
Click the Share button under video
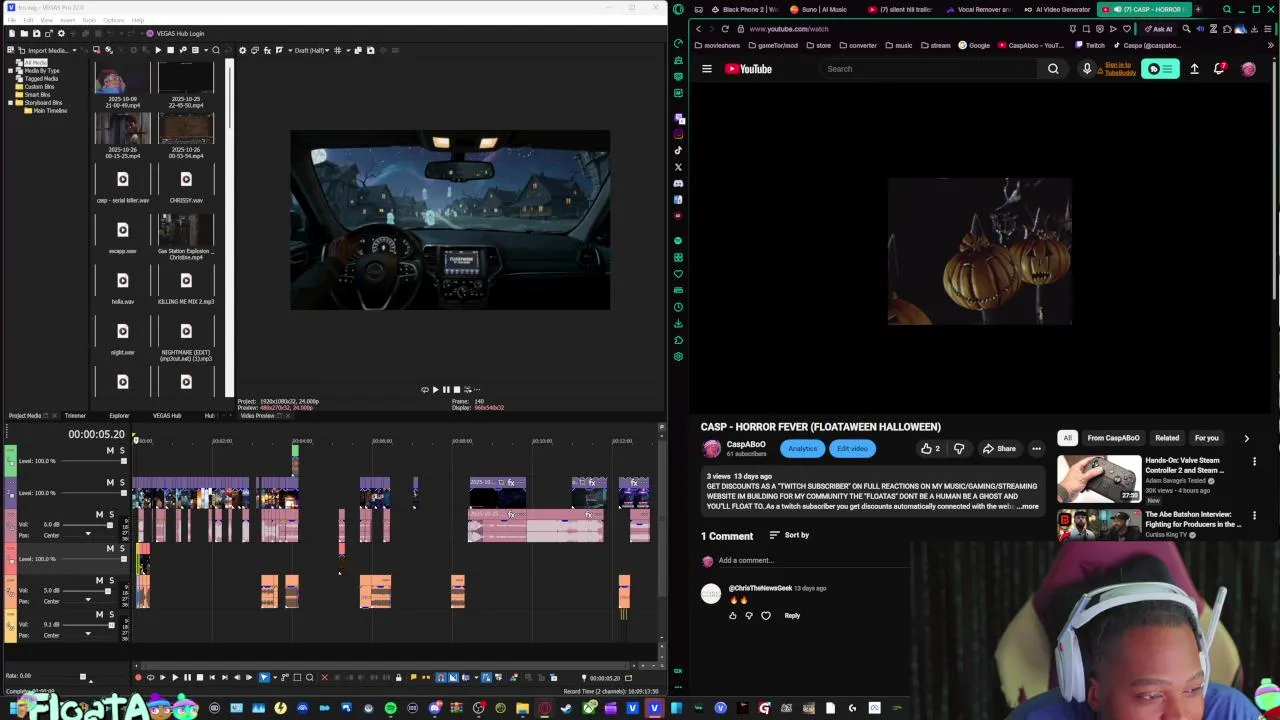tap(998, 449)
